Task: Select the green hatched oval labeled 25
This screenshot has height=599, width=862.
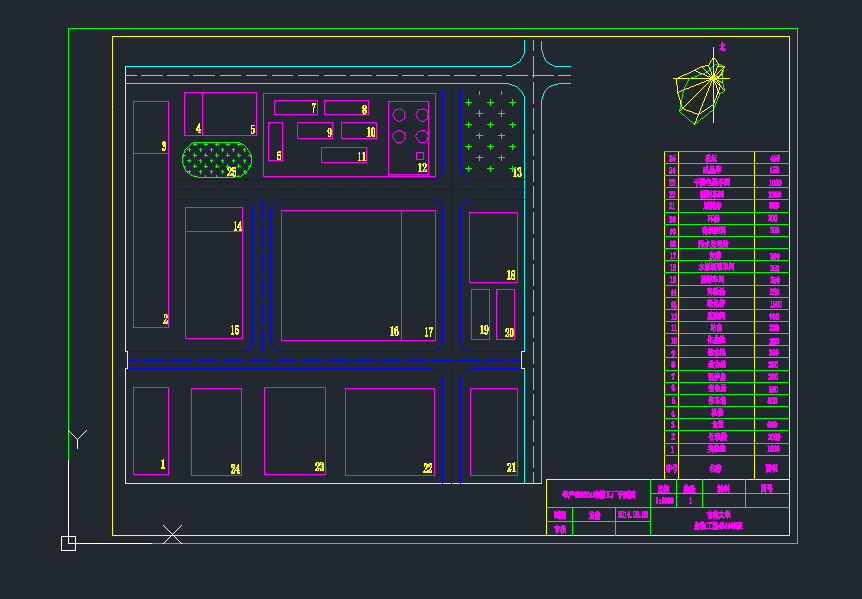Action: click(x=218, y=160)
